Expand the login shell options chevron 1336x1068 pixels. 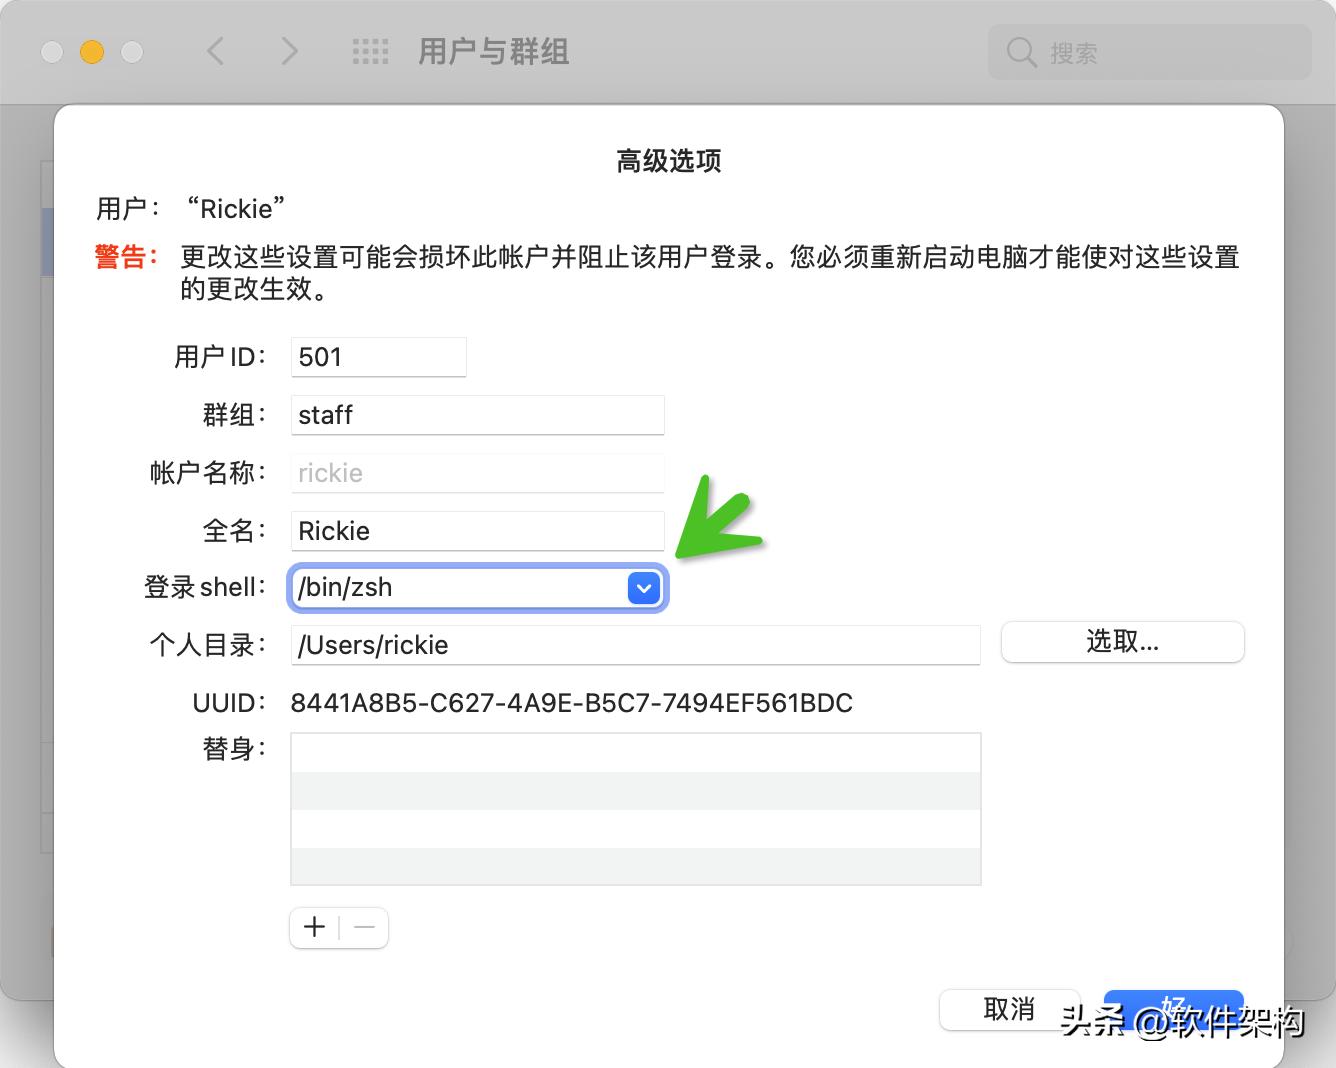tap(643, 588)
